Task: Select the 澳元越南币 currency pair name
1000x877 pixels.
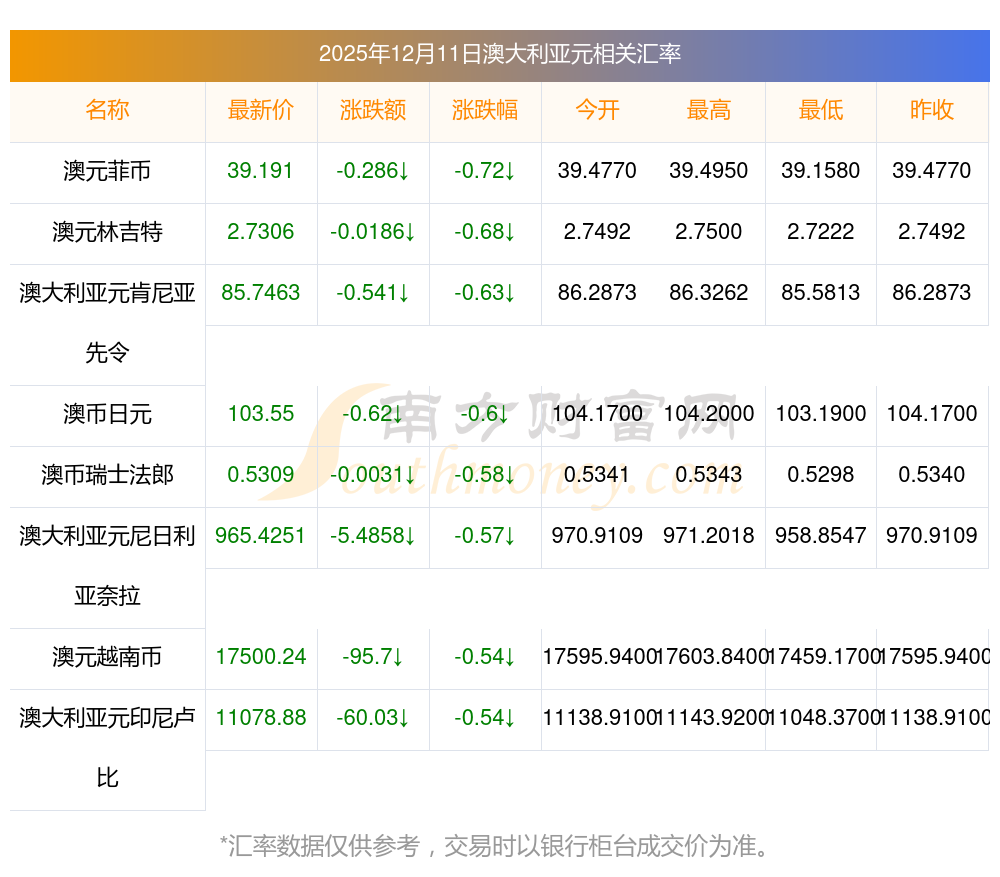Action: point(107,657)
